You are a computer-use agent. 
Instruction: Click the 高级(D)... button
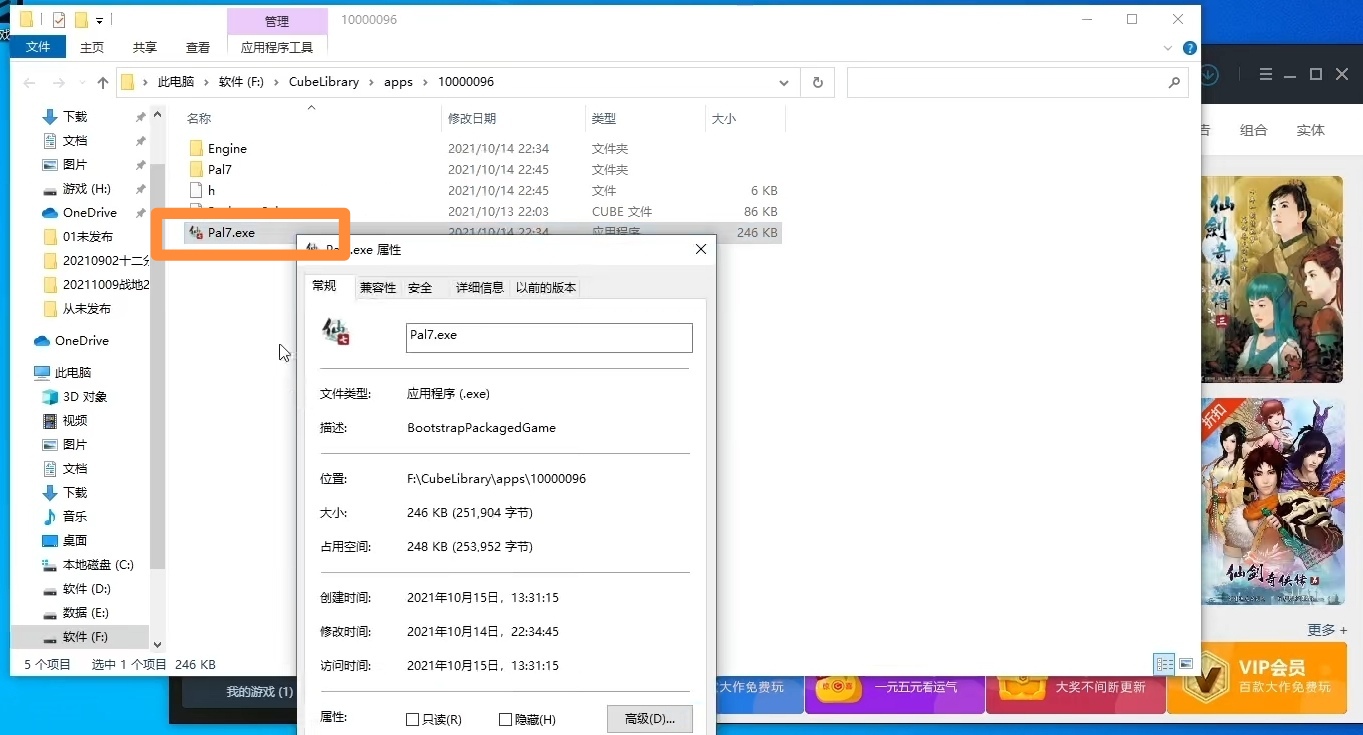pos(650,719)
